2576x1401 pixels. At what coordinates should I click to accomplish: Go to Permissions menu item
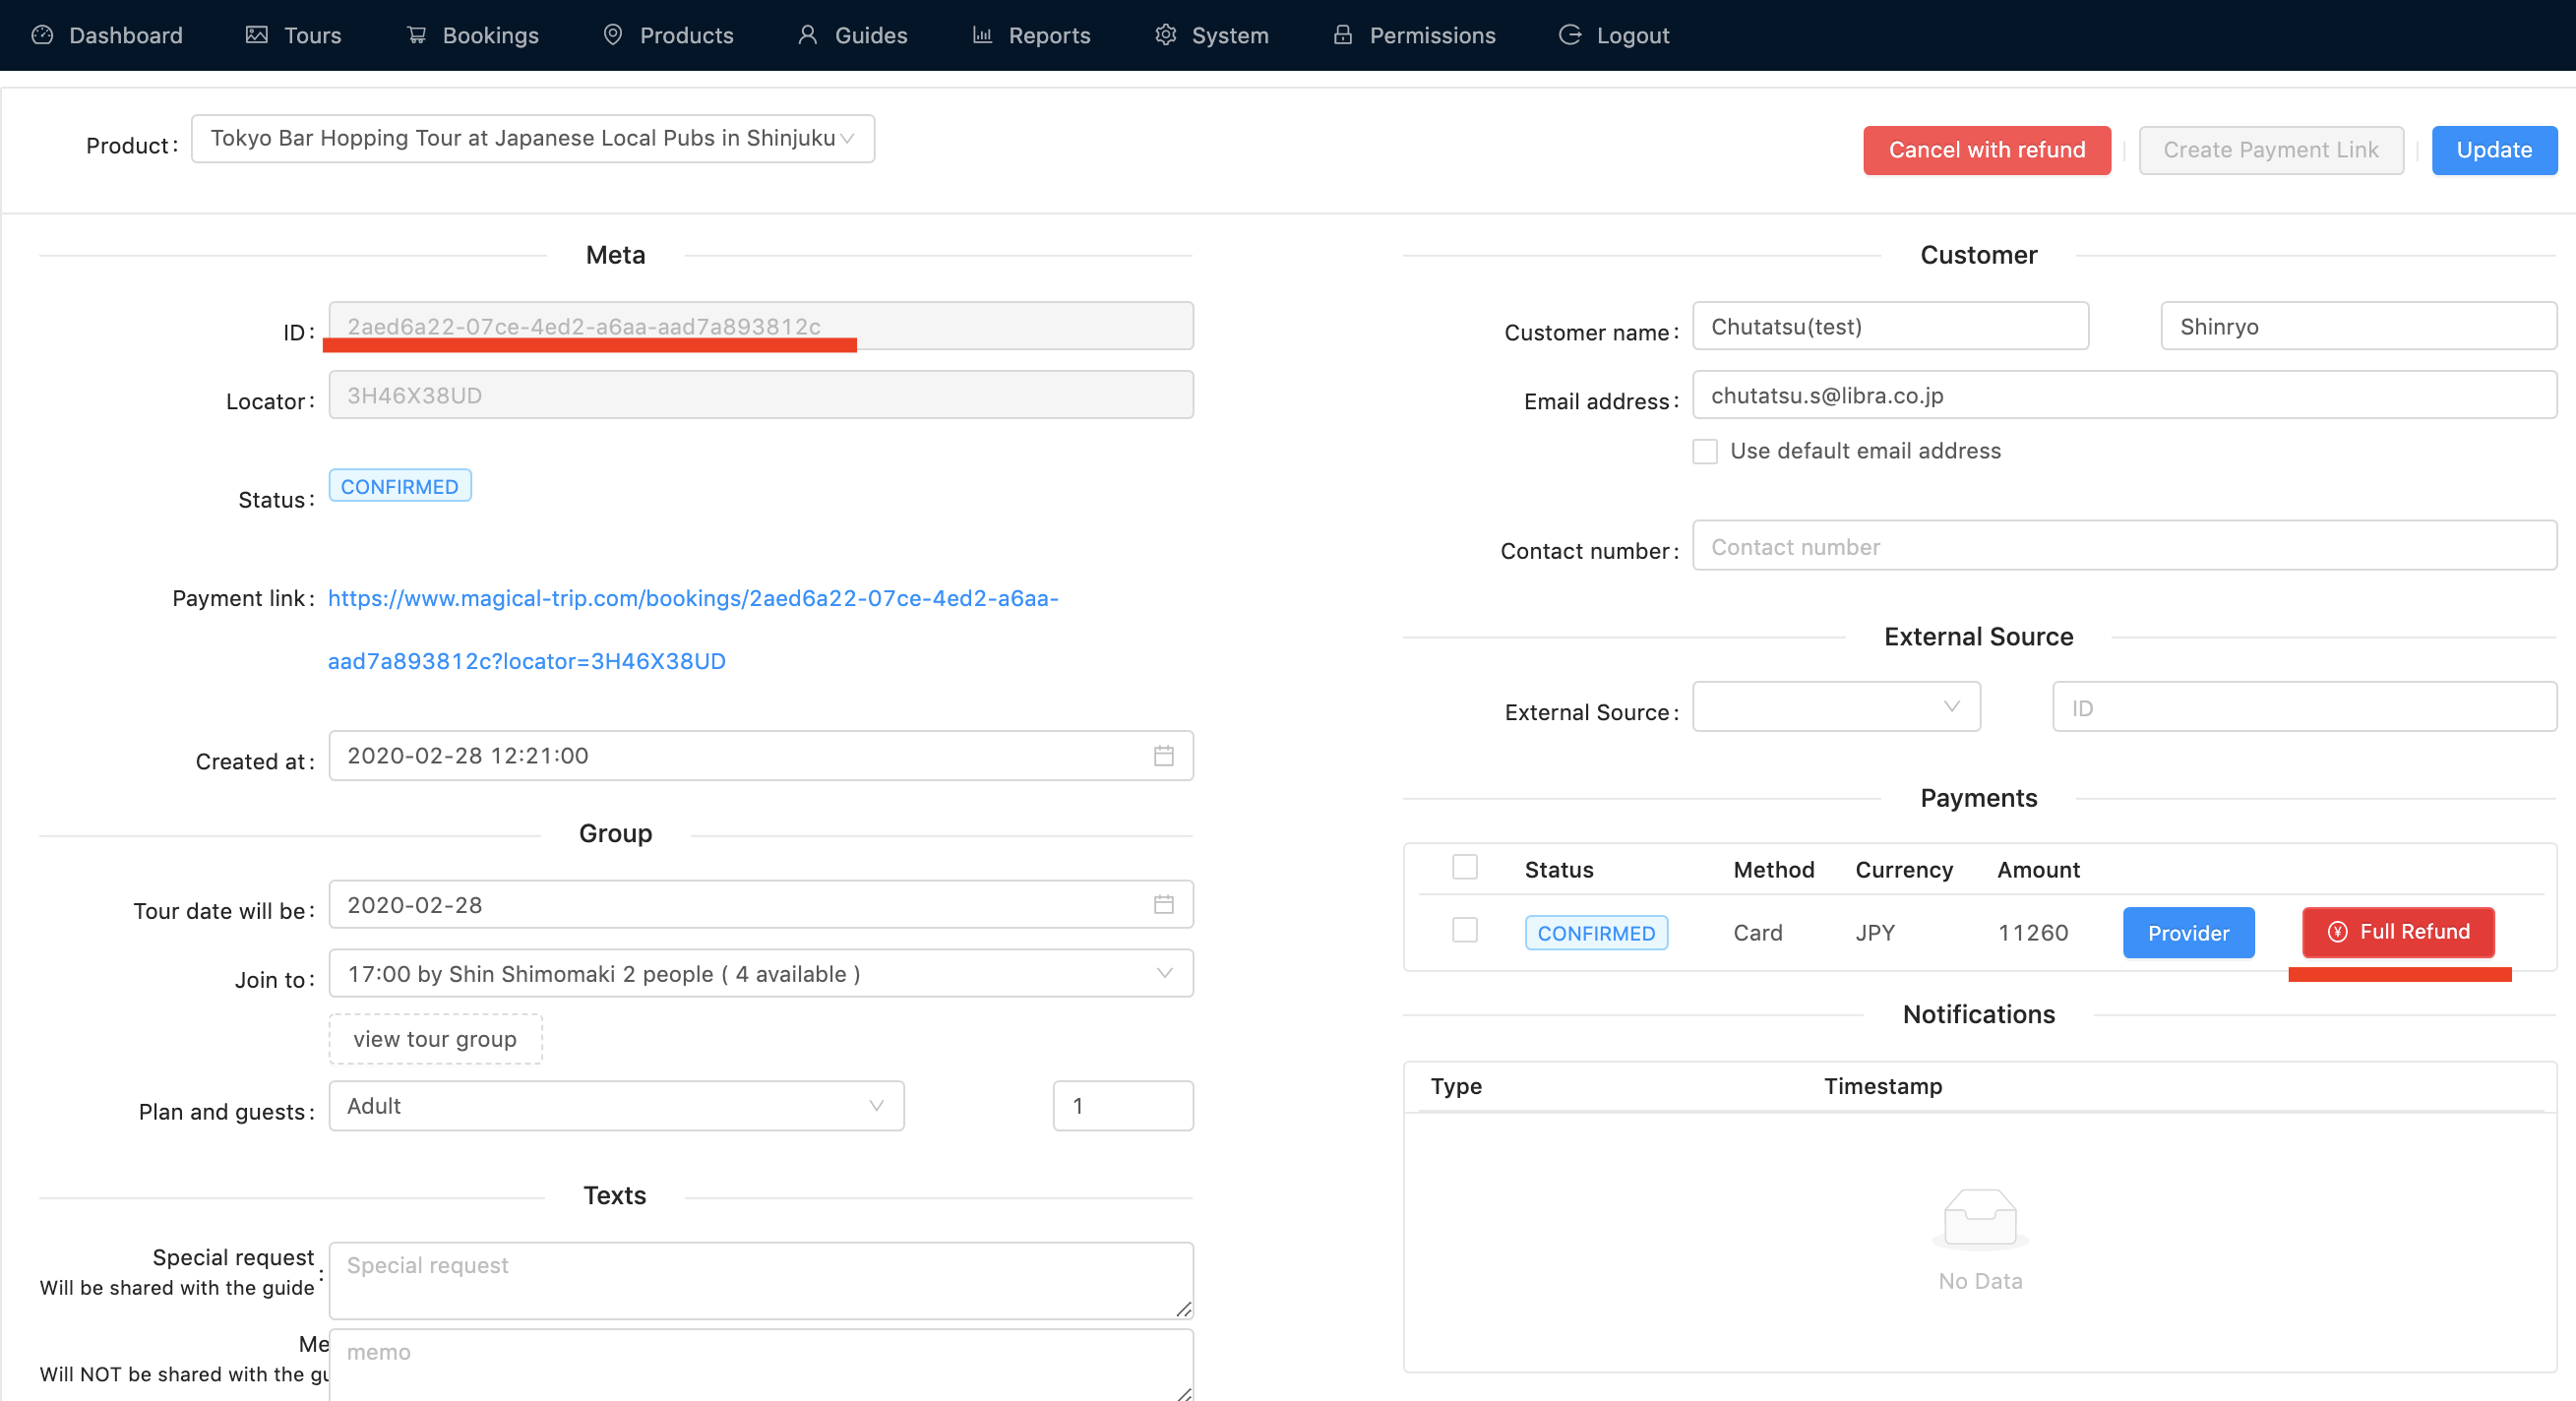[x=1414, y=35]
